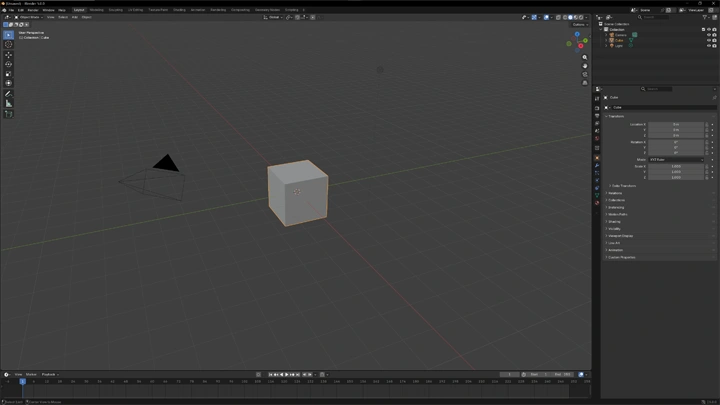Image resolution: width=720 pixels, height=405 pixels.
Task: Click the blue playhead on timeline
Action: tap(22, 381)
